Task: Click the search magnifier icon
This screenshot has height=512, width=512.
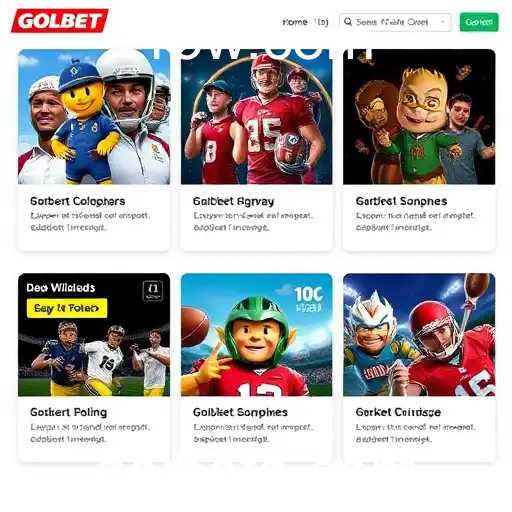Action: tap(348, 22)
